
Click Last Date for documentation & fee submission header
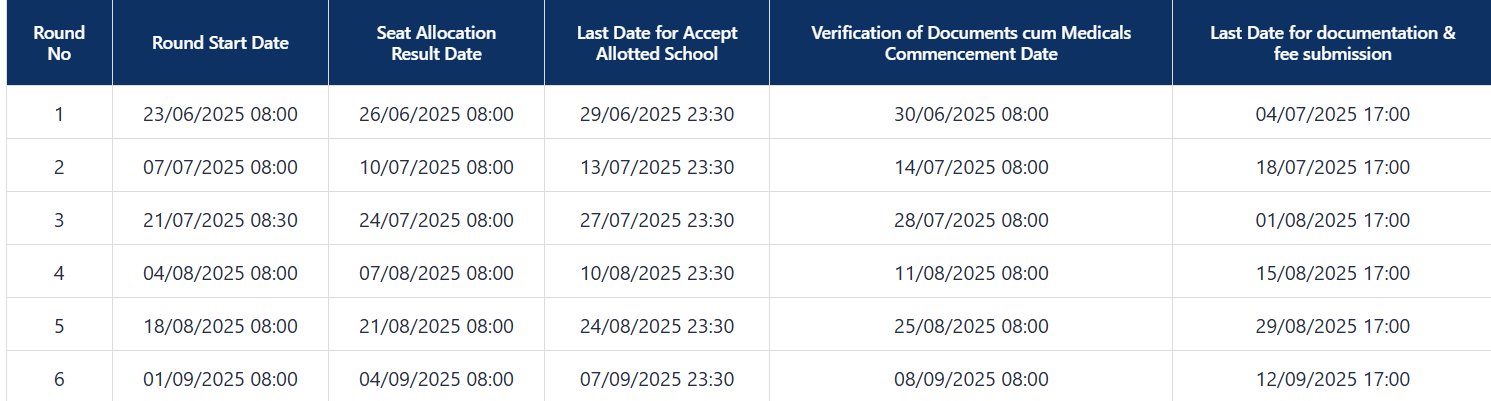coord(1332,43)
